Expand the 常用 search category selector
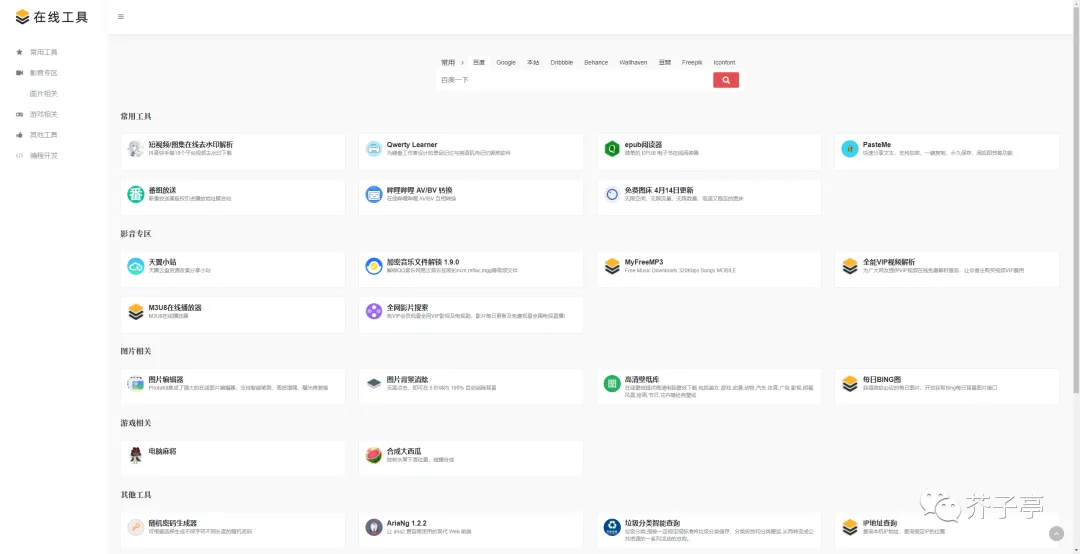The image size is (1080, 554). pyautogui.click(x=453, y=62)
